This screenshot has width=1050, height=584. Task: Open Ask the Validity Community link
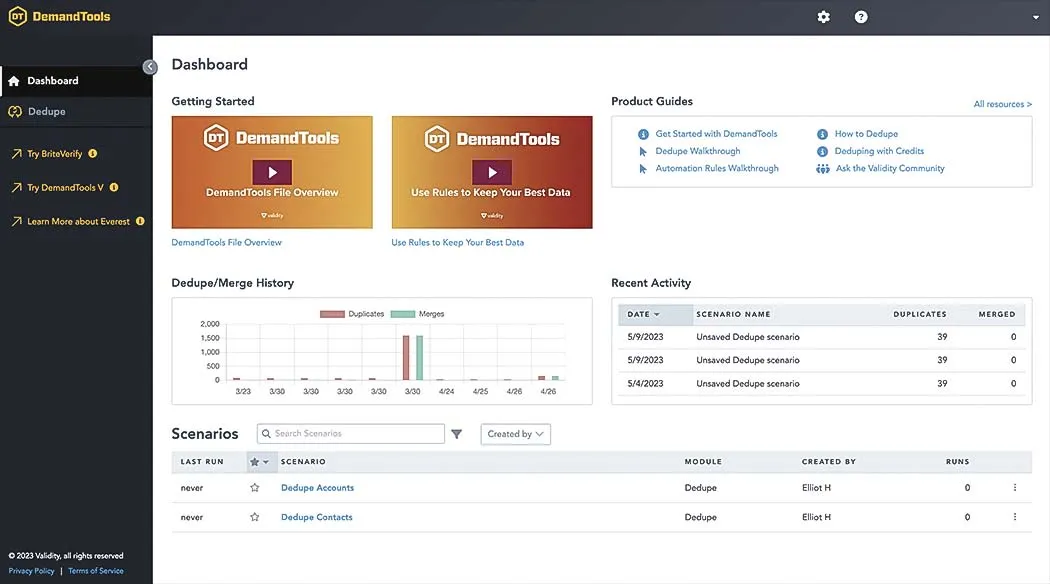click(890, 169)
